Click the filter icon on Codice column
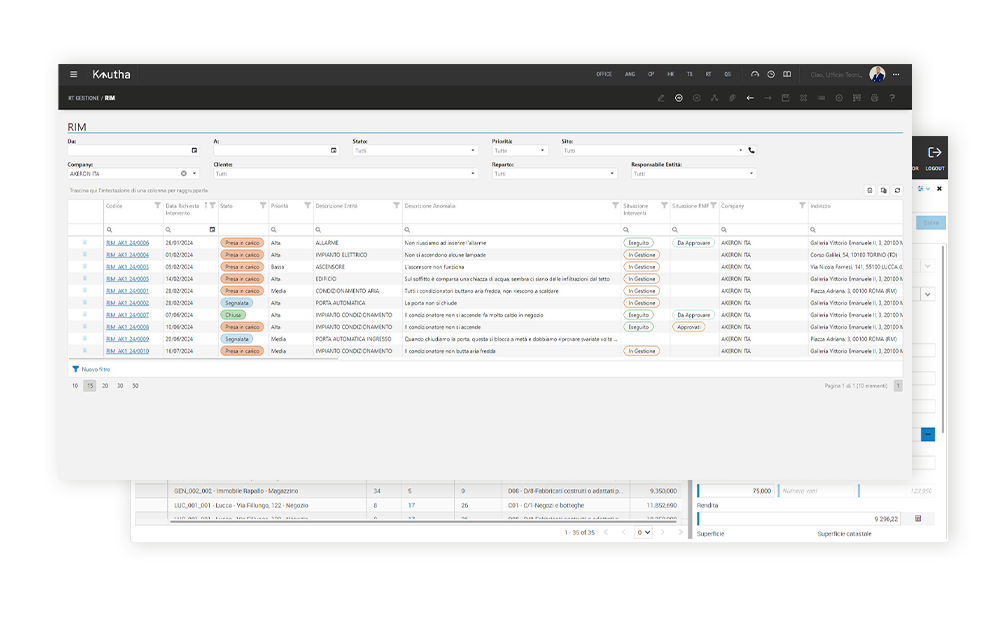 [x=157, y=206]
